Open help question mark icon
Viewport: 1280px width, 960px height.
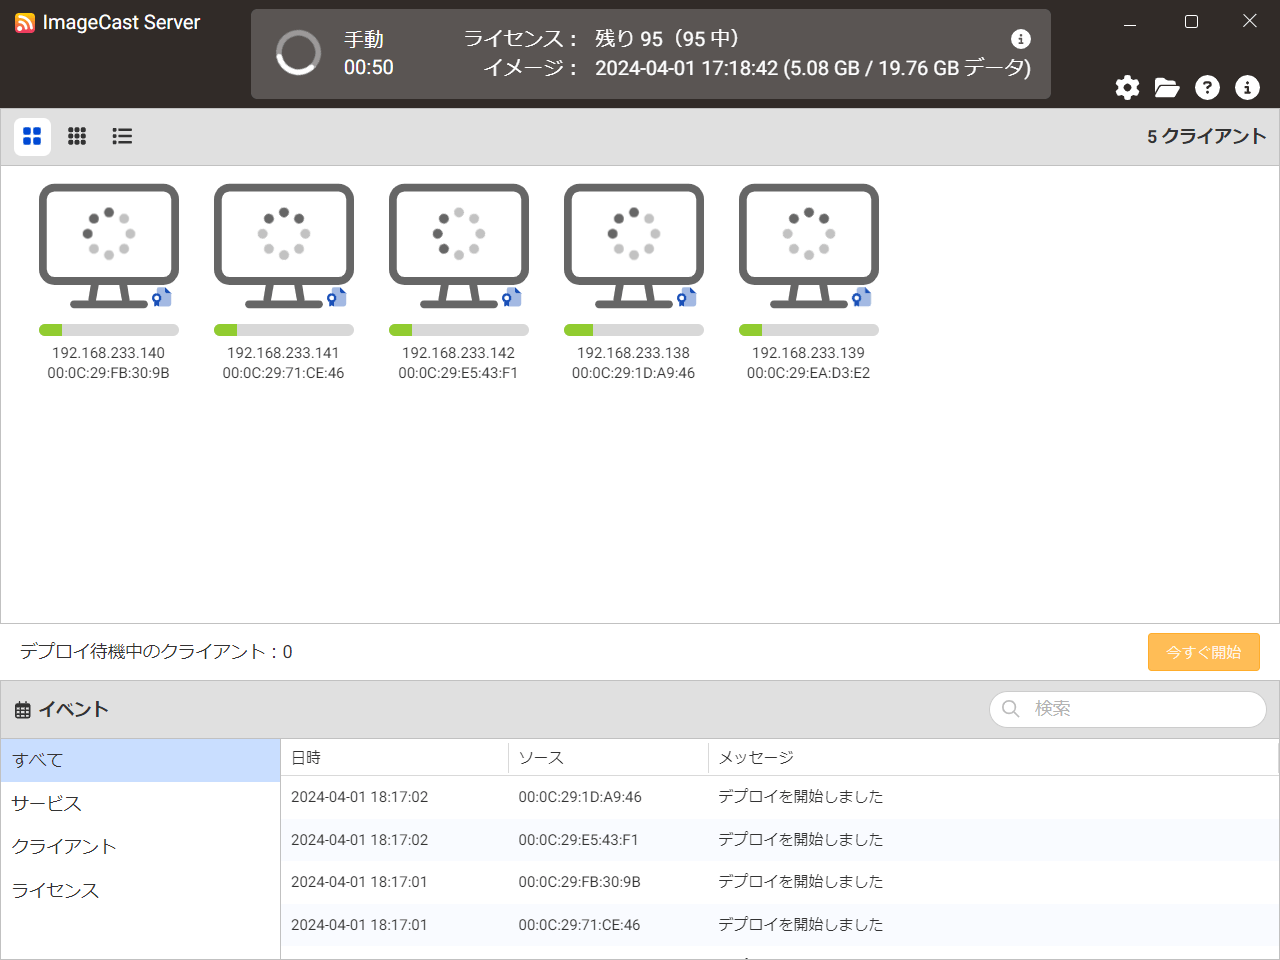[1207, 88]
